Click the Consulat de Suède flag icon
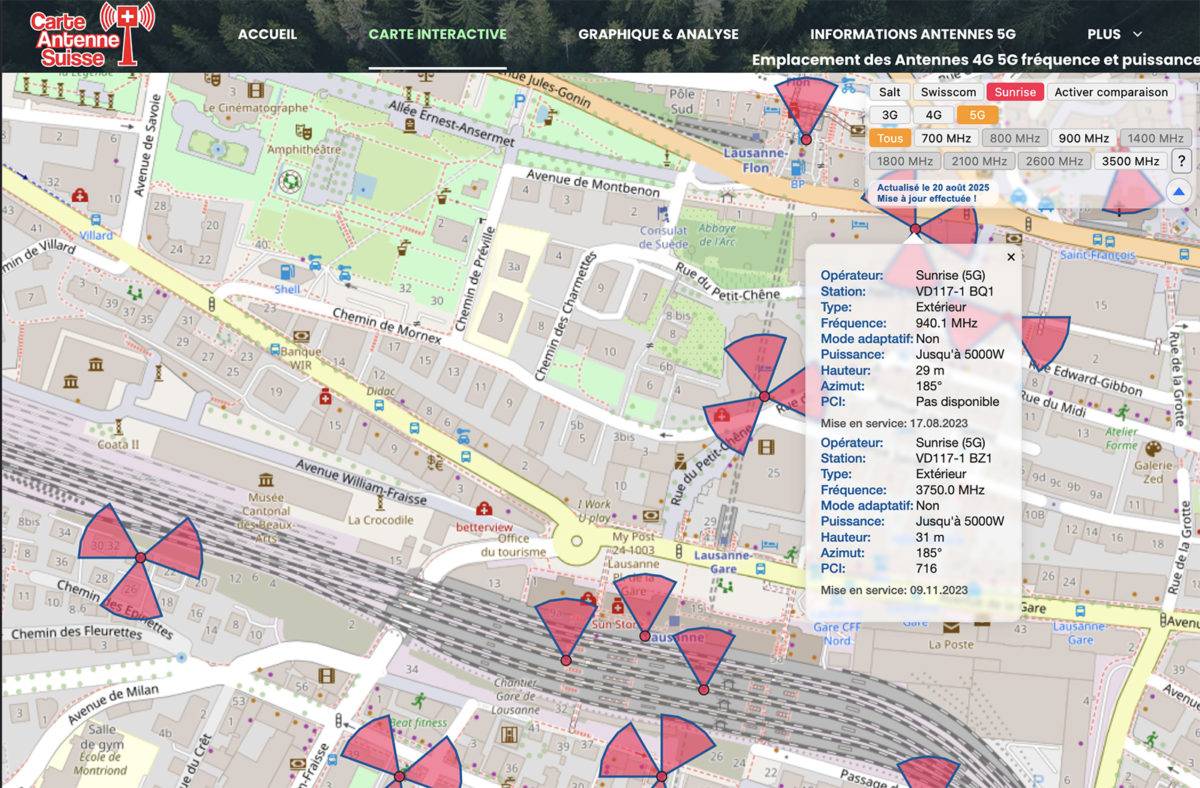The height and width of the screenshot is (788, 1200). pyautogui.click(x=662, y=213)
